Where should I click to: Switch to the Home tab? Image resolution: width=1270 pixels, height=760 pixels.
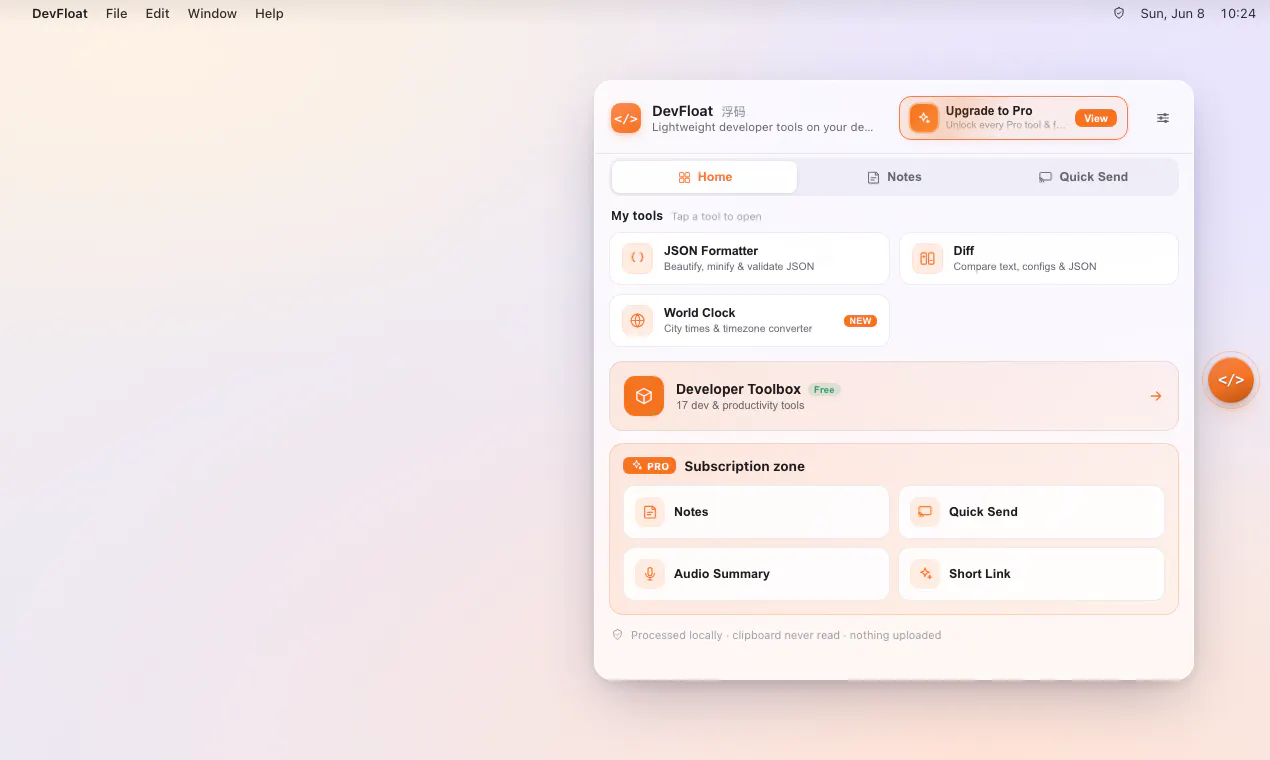(x=705, y=177)
